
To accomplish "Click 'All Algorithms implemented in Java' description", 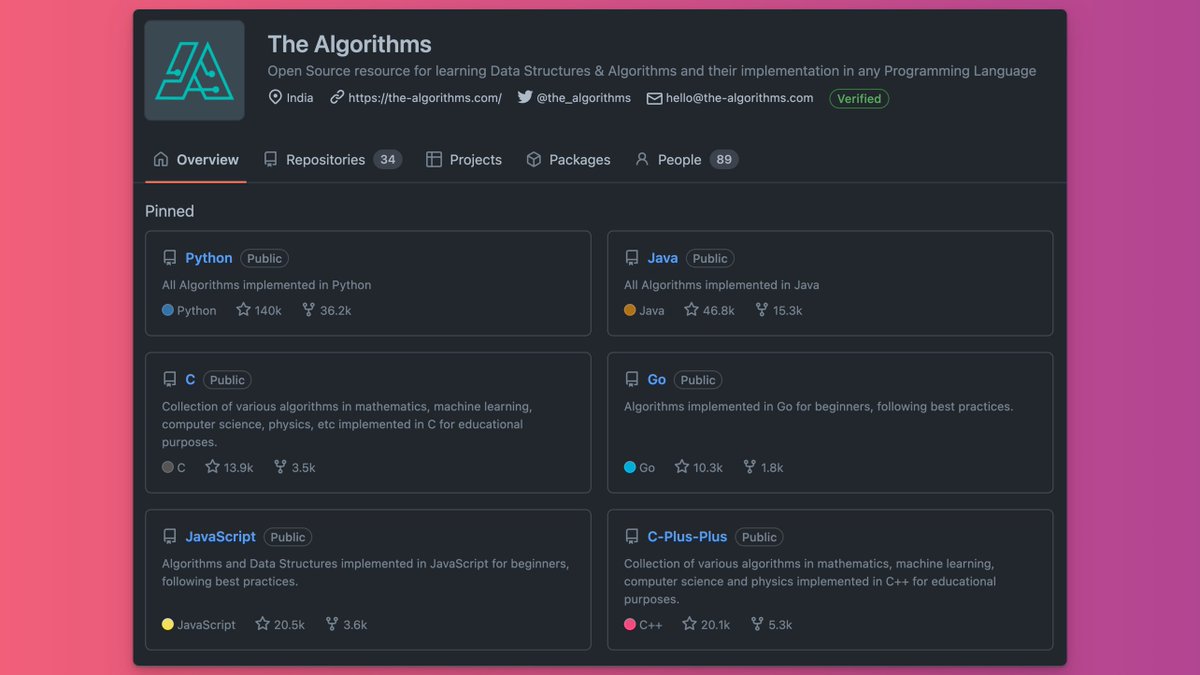I will pyautogui.click(x=722, y=285).
